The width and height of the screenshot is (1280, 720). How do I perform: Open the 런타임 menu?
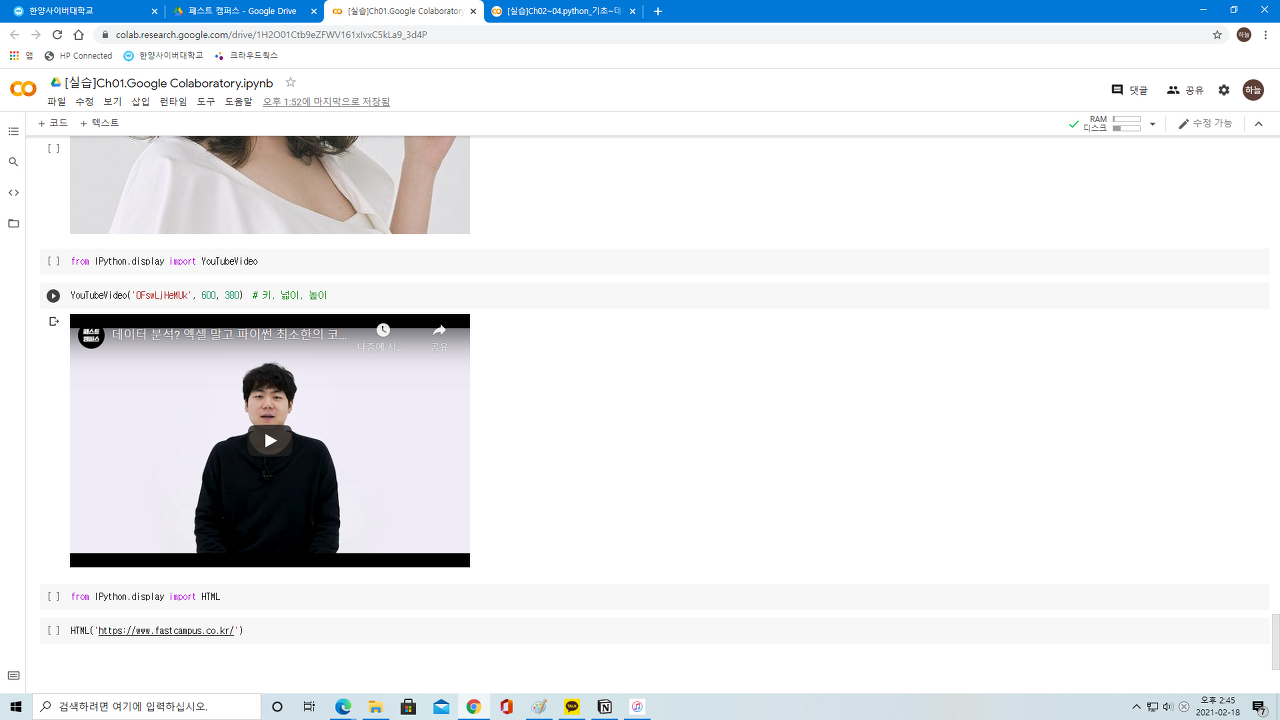pos(173,102)
